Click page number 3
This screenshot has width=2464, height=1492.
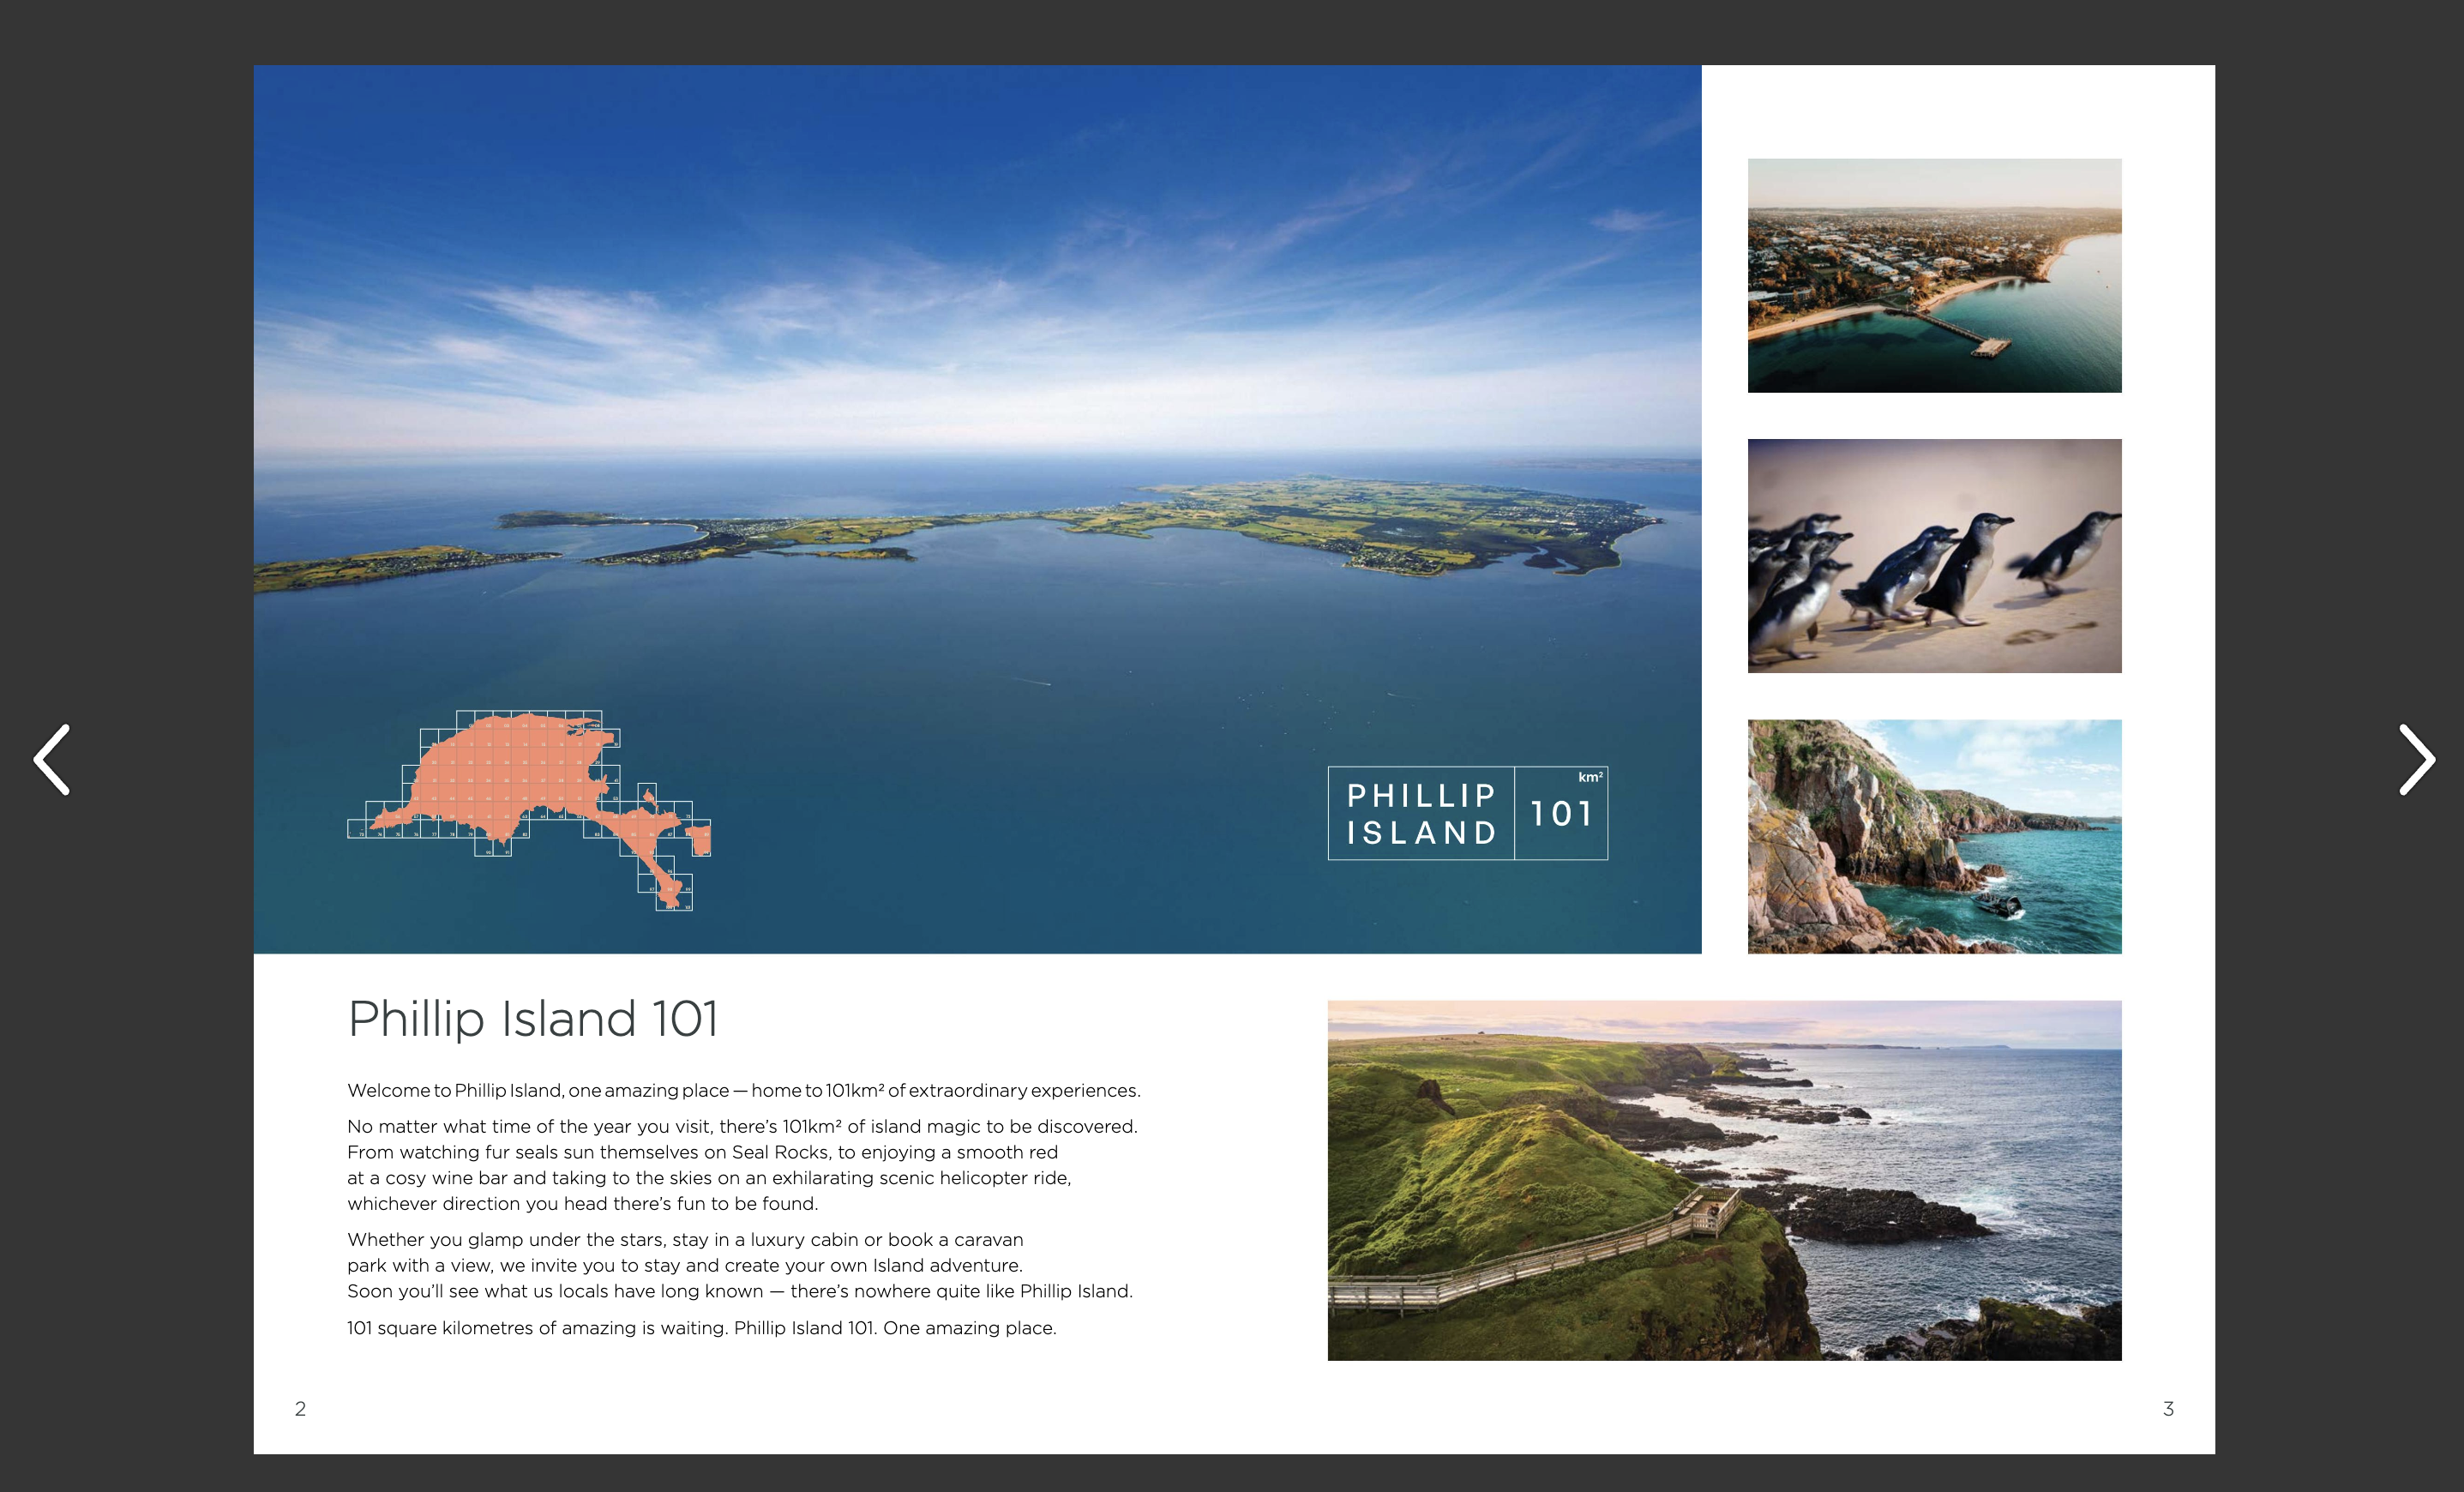click(2168, 1409)
